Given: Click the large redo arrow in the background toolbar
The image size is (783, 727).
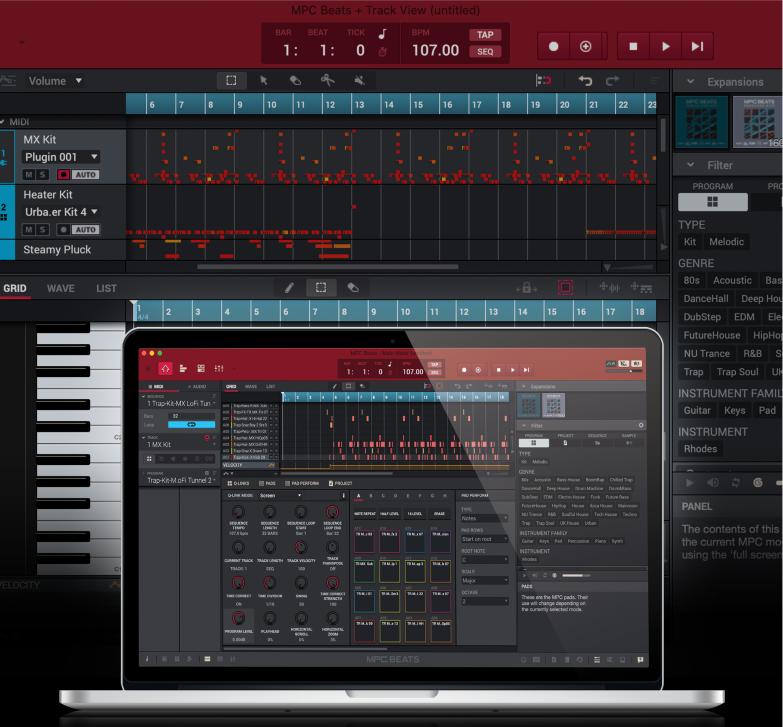Looking at the screenshot, I should point(612,80).
